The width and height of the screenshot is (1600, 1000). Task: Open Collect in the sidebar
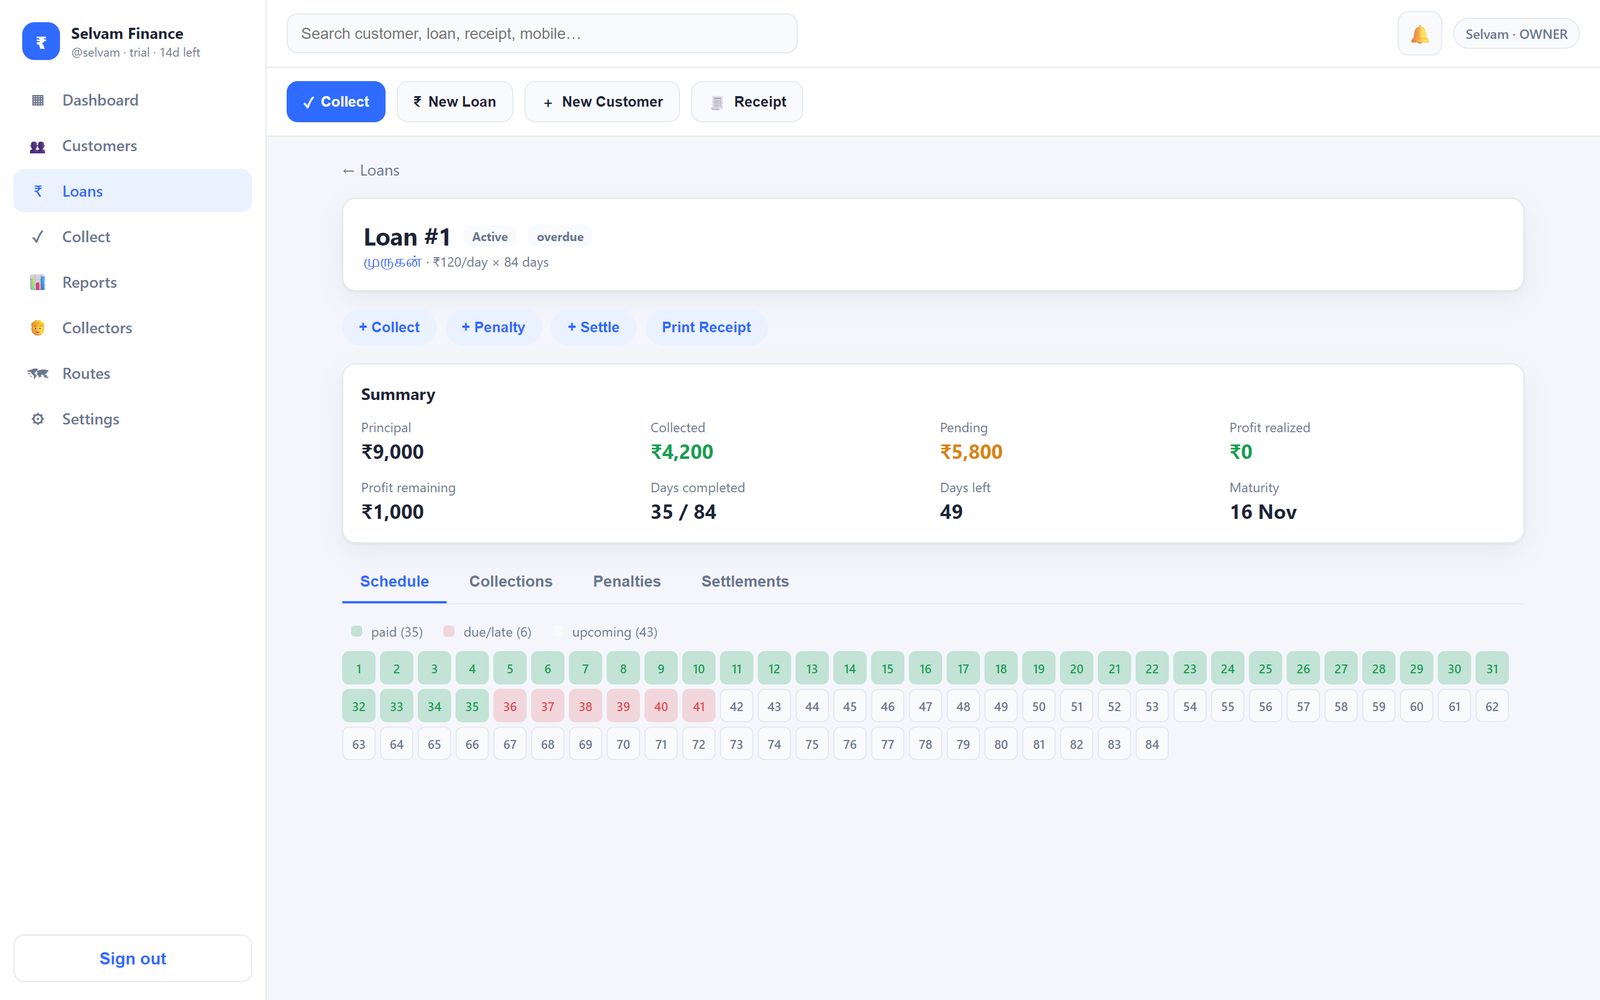tap(132, 237)
